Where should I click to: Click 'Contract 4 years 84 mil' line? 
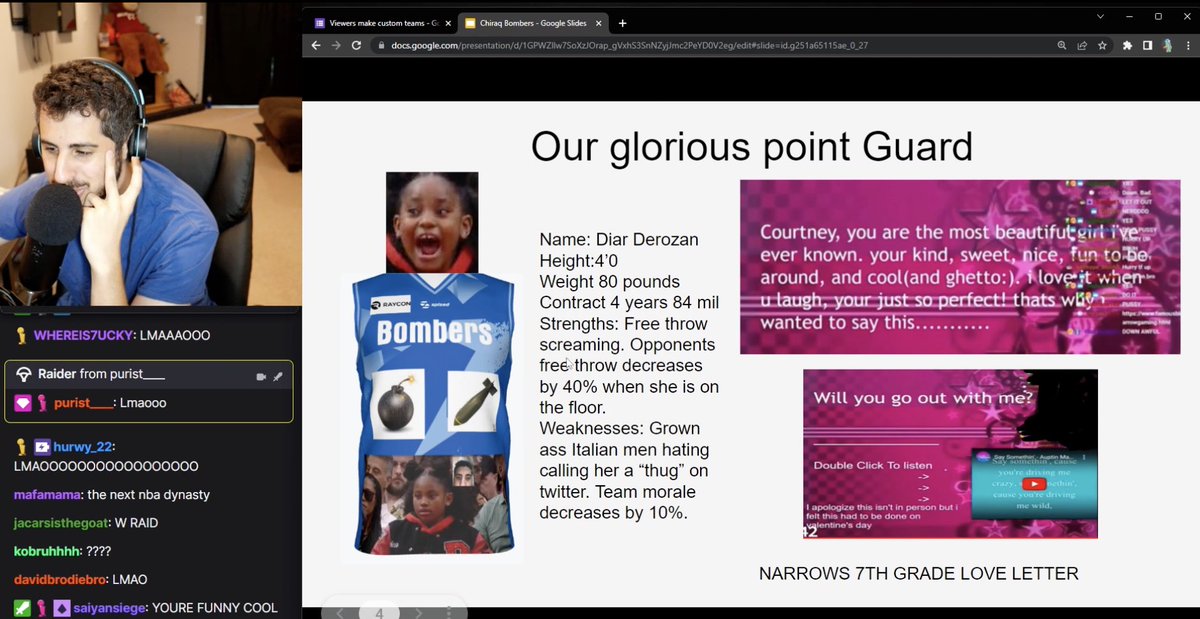[x=629, y=303]
